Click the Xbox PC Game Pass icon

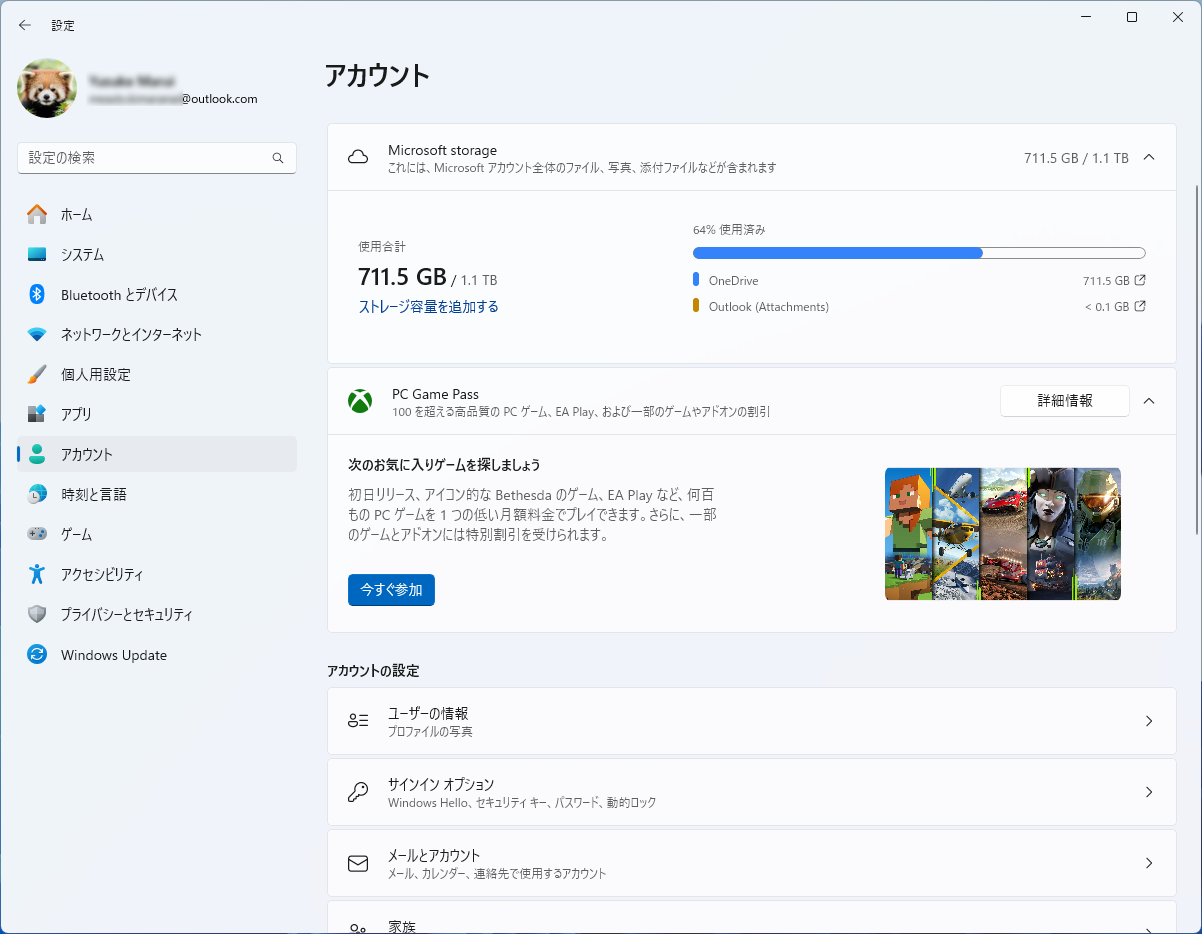360,401
